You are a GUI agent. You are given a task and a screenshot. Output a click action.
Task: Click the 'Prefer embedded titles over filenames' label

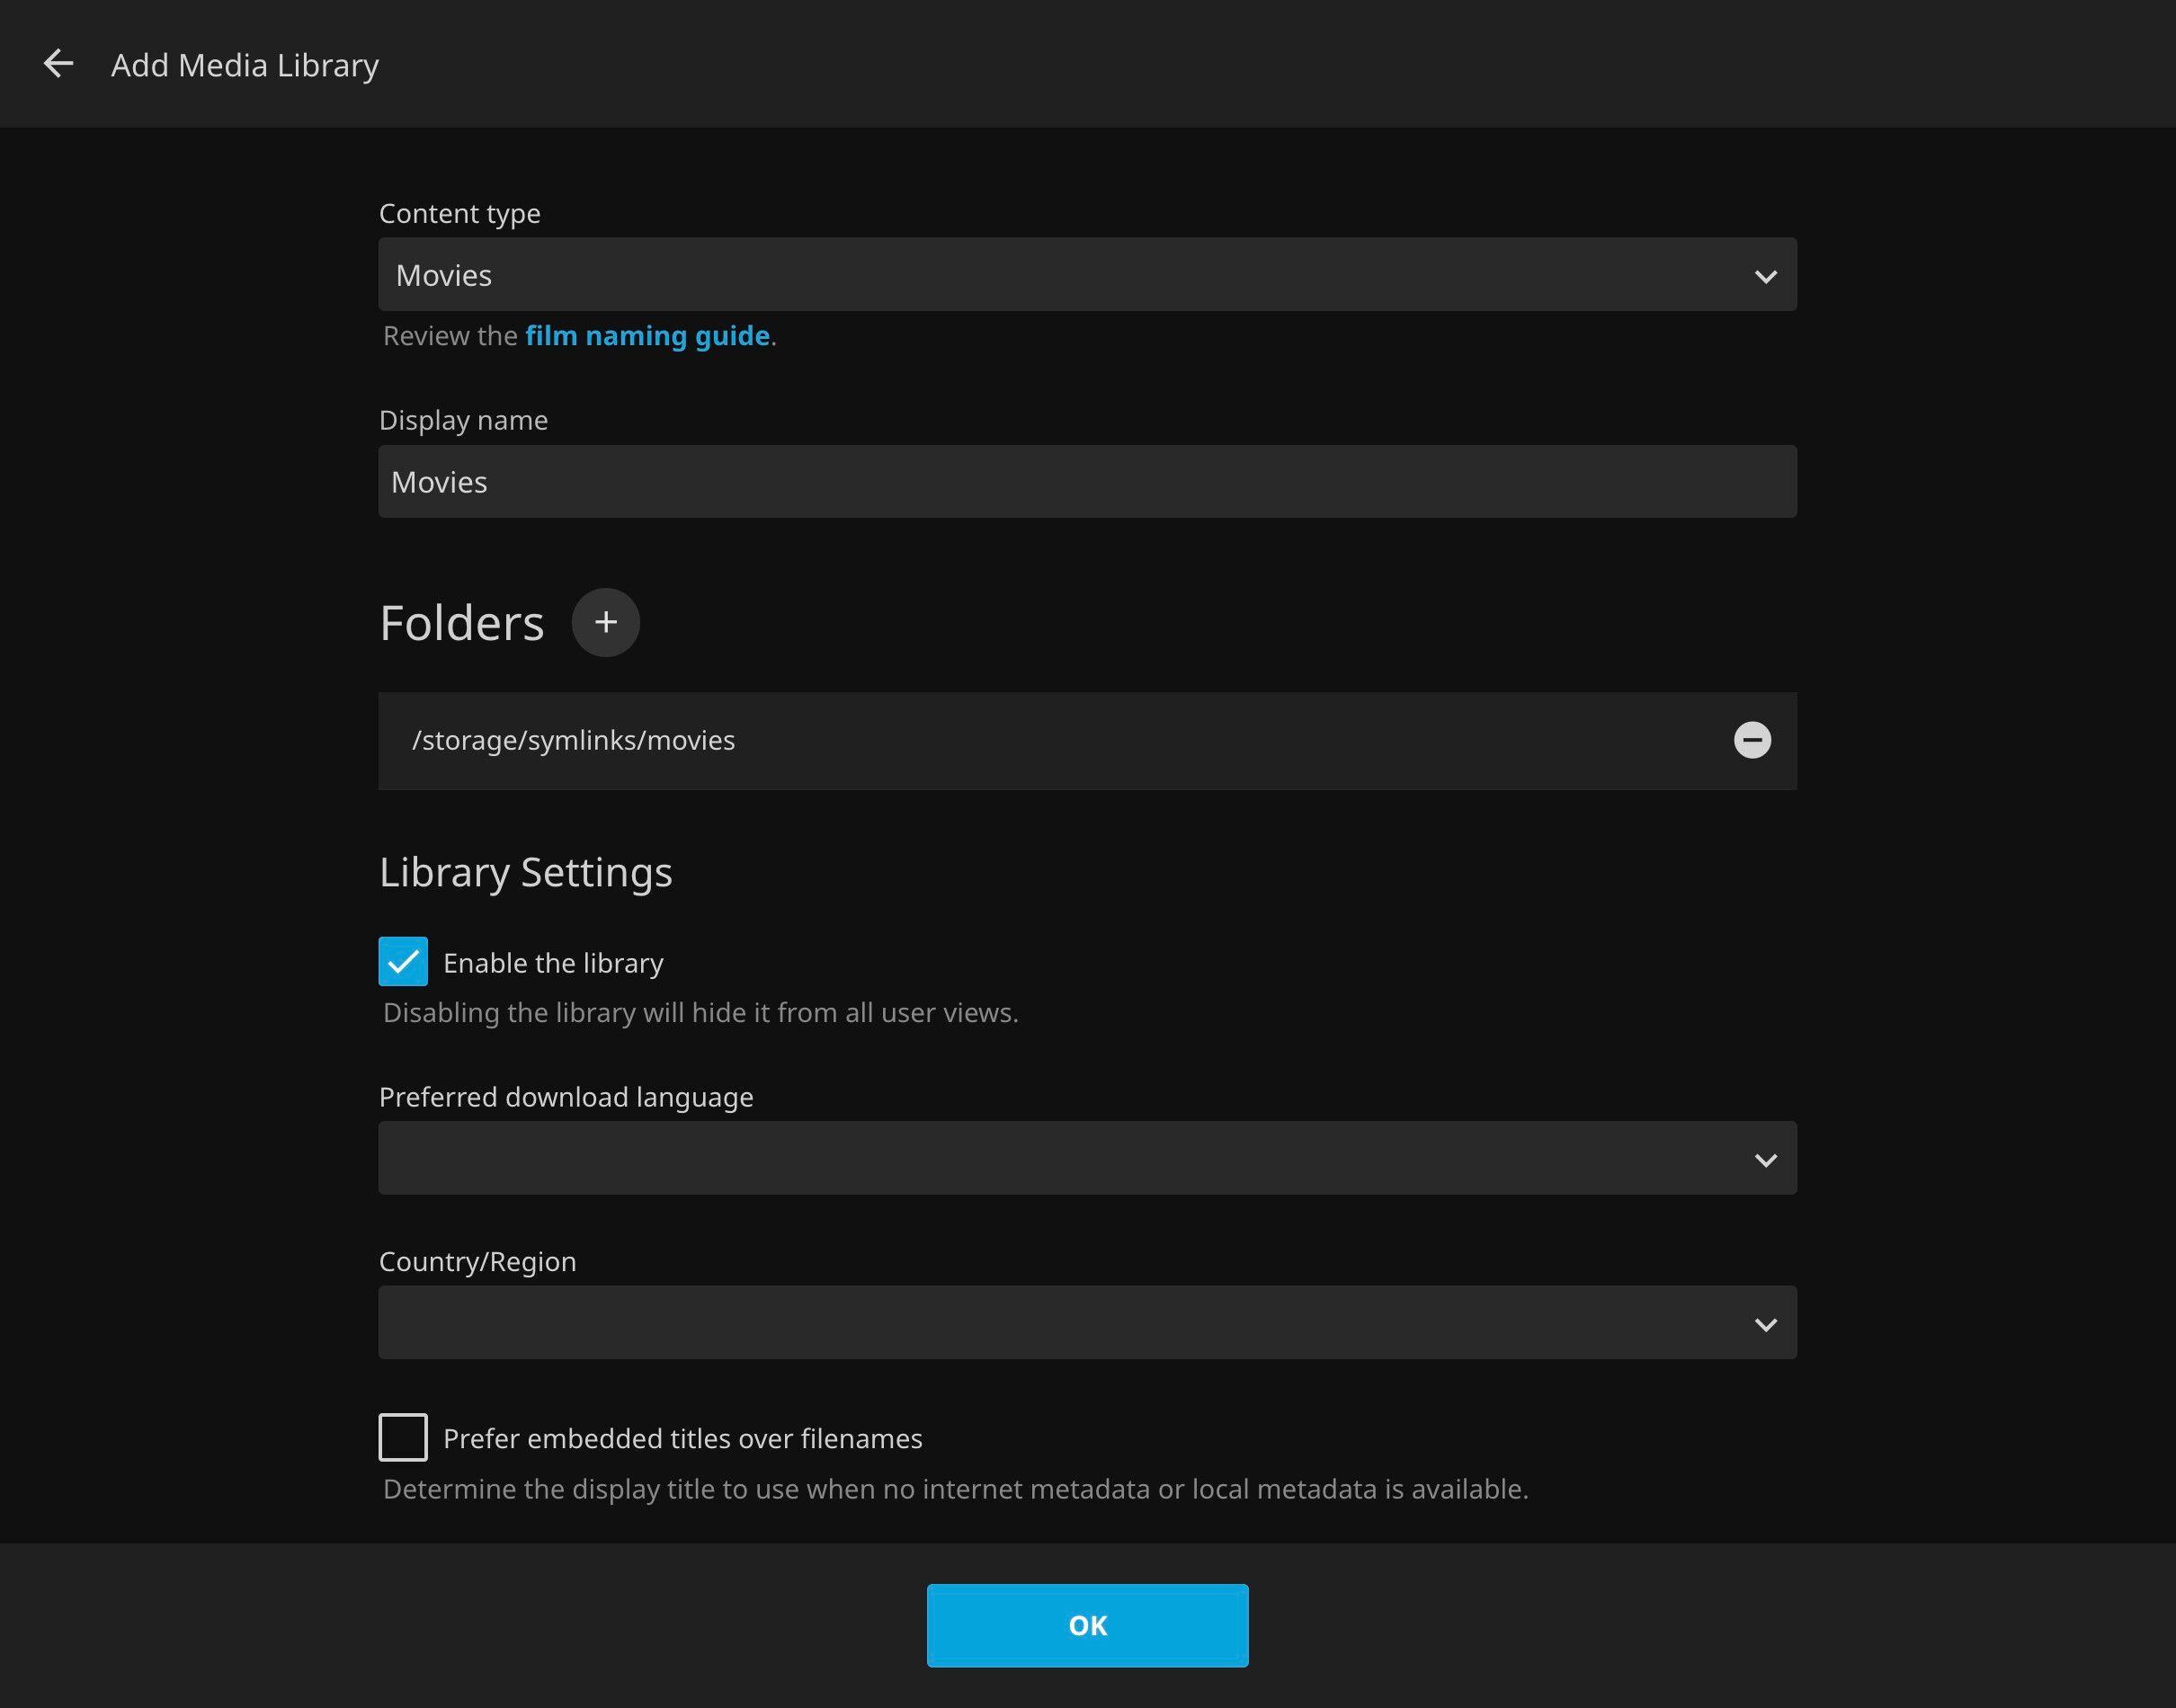(x=682, y=1439)
